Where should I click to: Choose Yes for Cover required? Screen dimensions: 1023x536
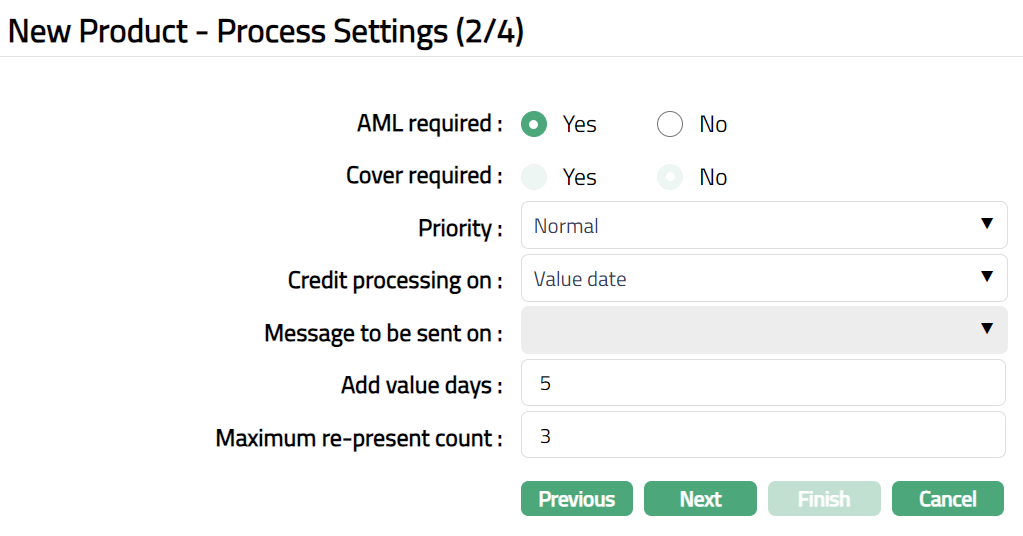535,177
